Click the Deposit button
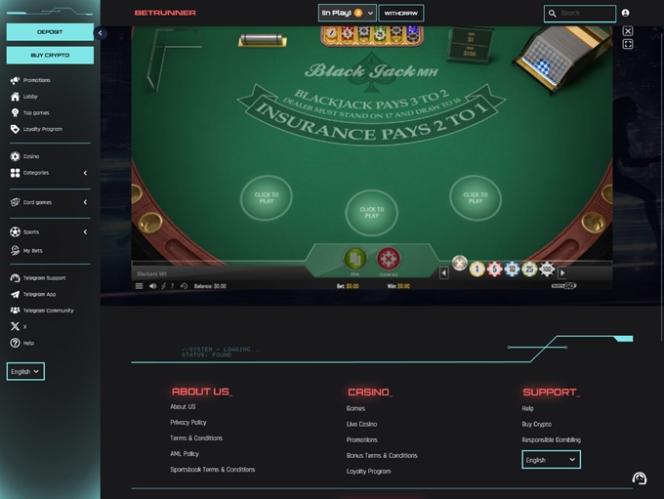Viewport: 664px width, 499px height. pyautogui.click(x=50, y=32)
